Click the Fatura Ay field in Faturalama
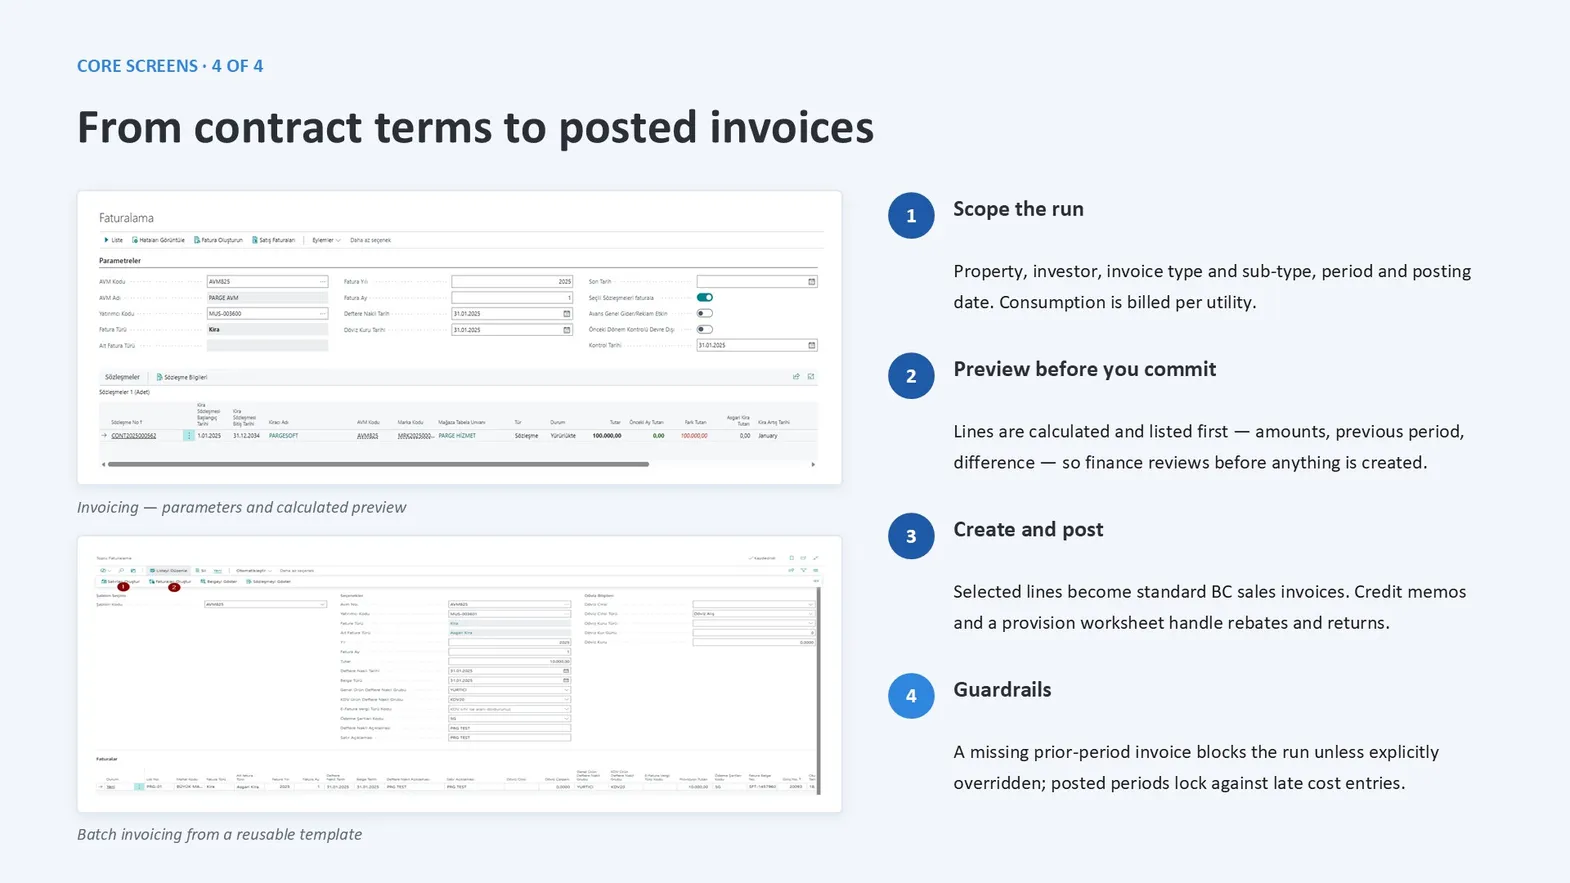 511,298
